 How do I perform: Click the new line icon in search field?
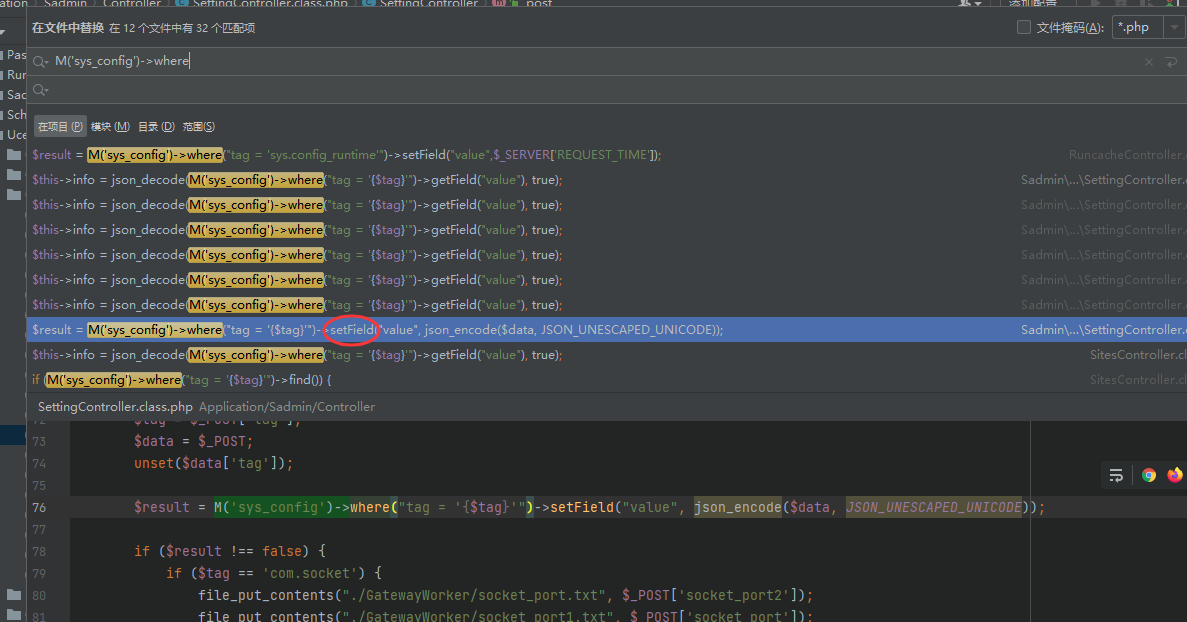1171,62
